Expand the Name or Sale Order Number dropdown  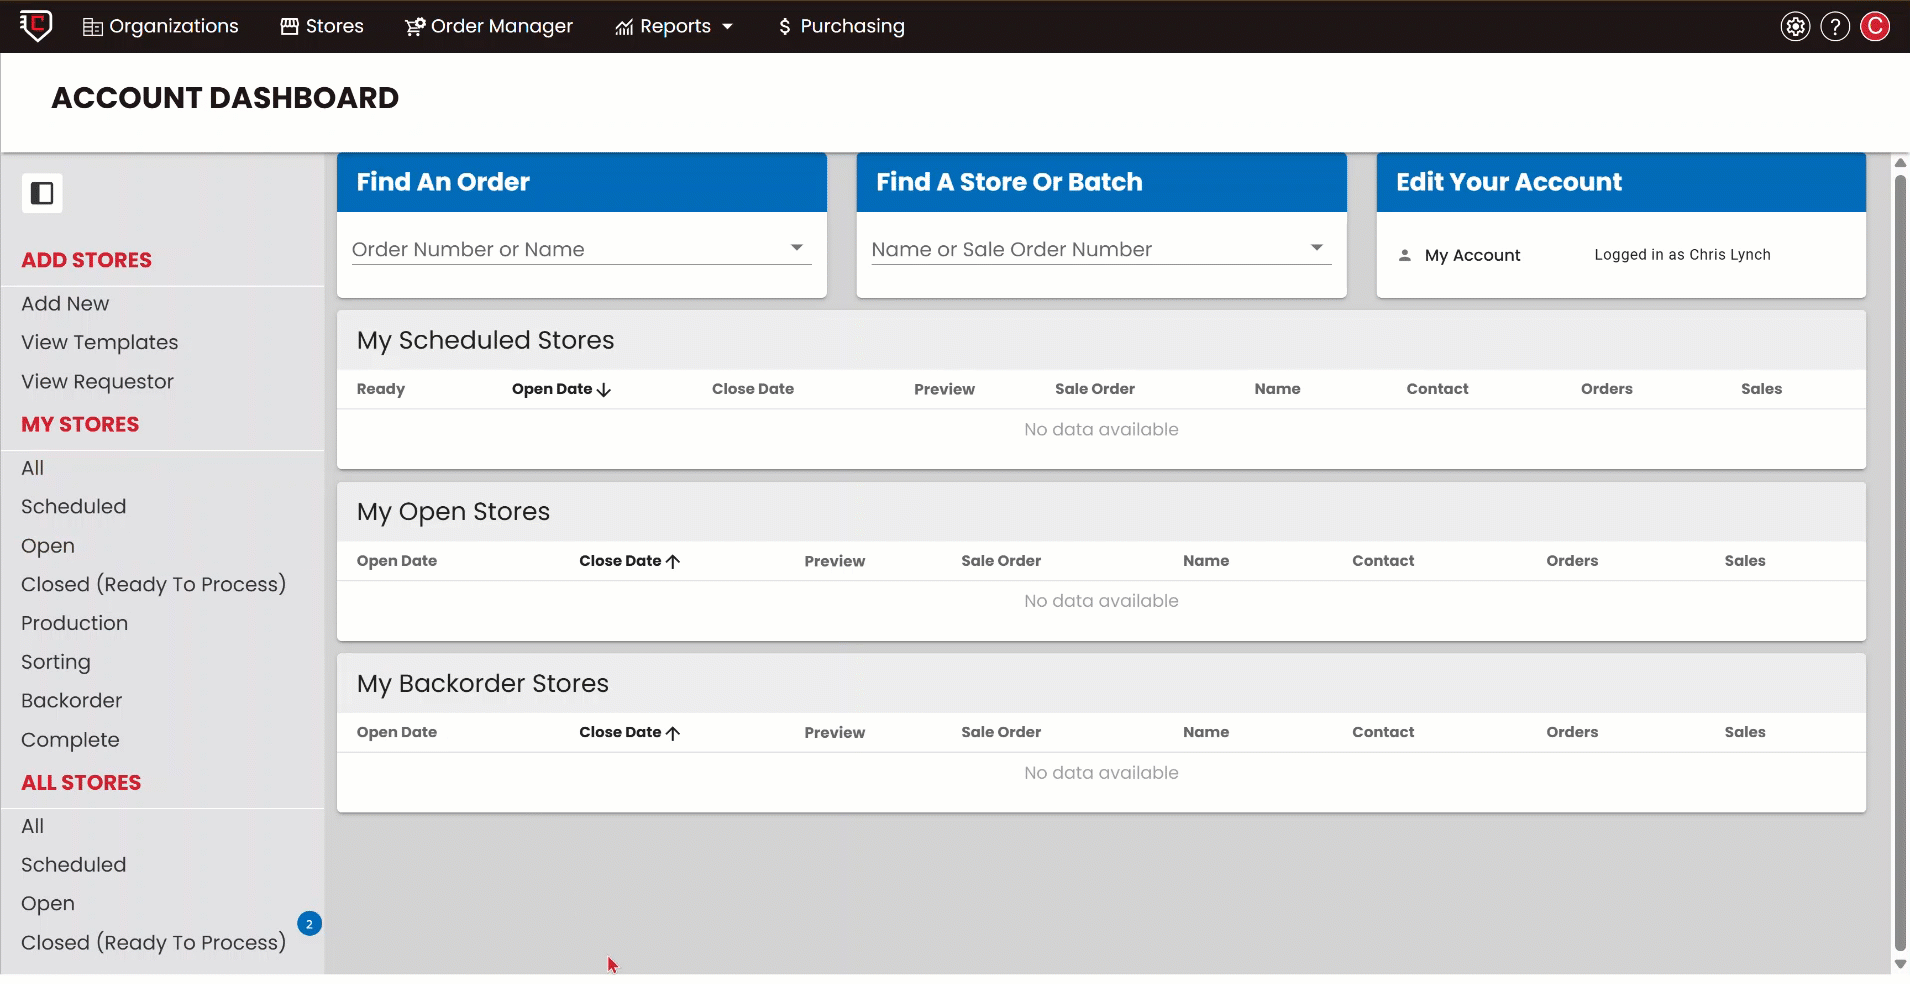point(1317,248)
